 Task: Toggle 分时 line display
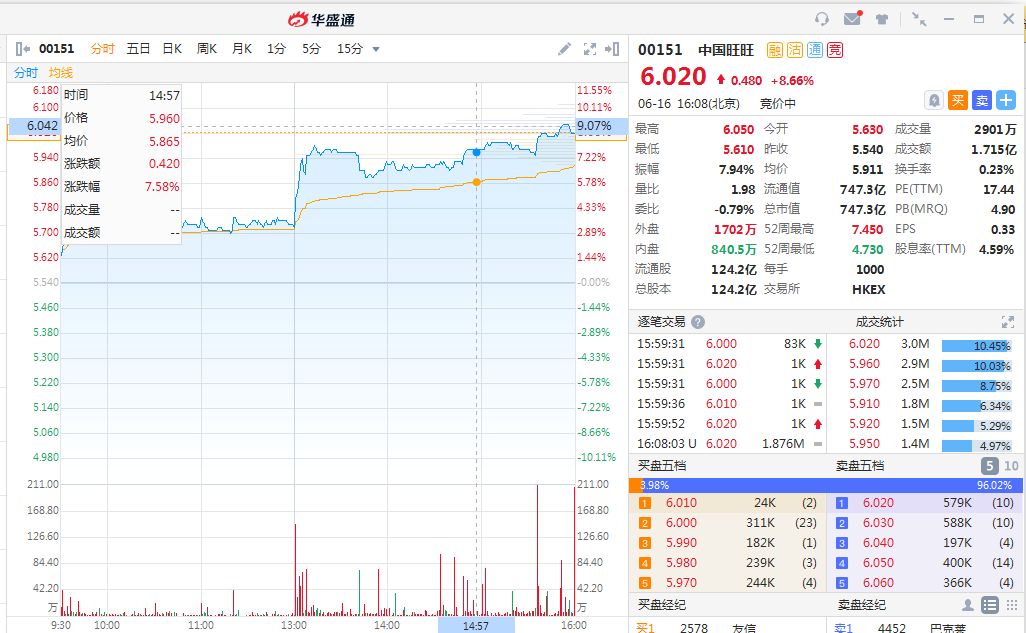coord(26,73)
